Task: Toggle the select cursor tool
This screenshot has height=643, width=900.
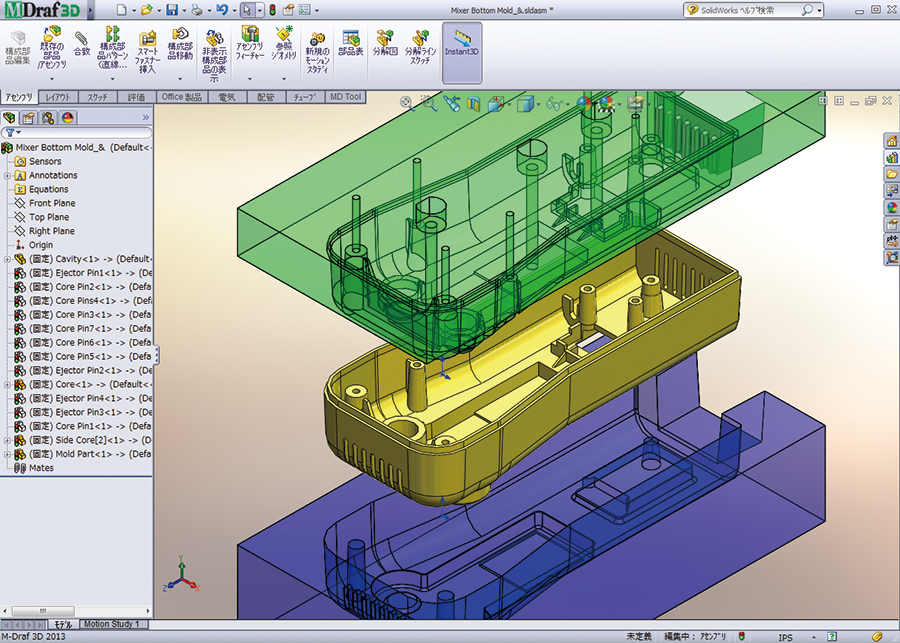Action: (247, 10)
